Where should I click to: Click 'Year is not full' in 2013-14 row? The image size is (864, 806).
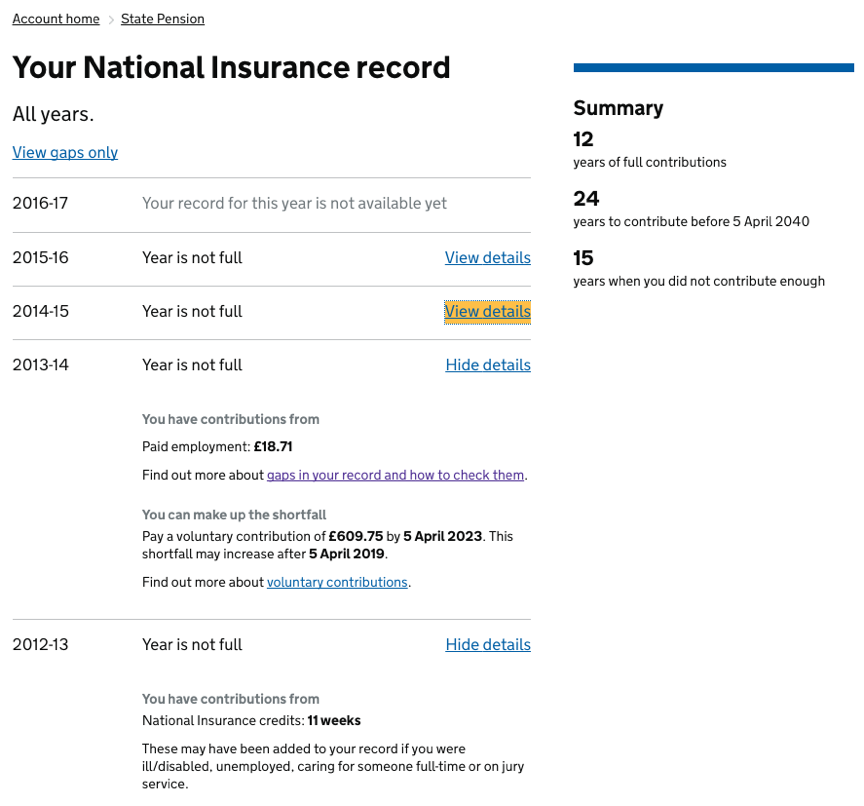pyautogui.click(x=192, y=365)
